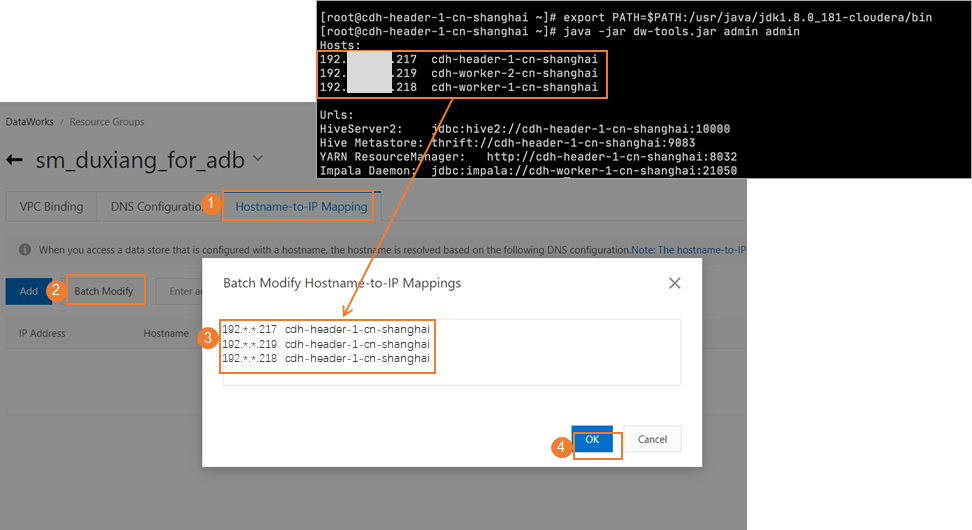
Task: Click the Impala Daemon jdbc URL in terminal
Action: pyautogui.click(x=585, y=170)
